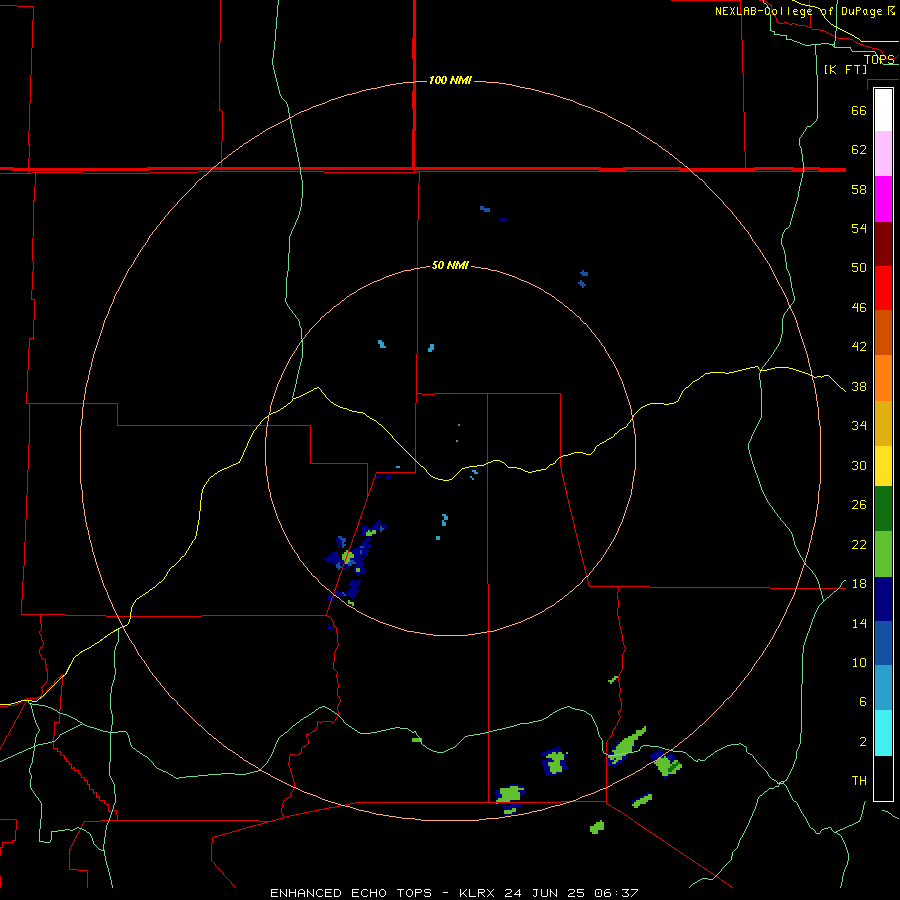
Task: Select the light green legend swatch
Action: click(883, 554)
